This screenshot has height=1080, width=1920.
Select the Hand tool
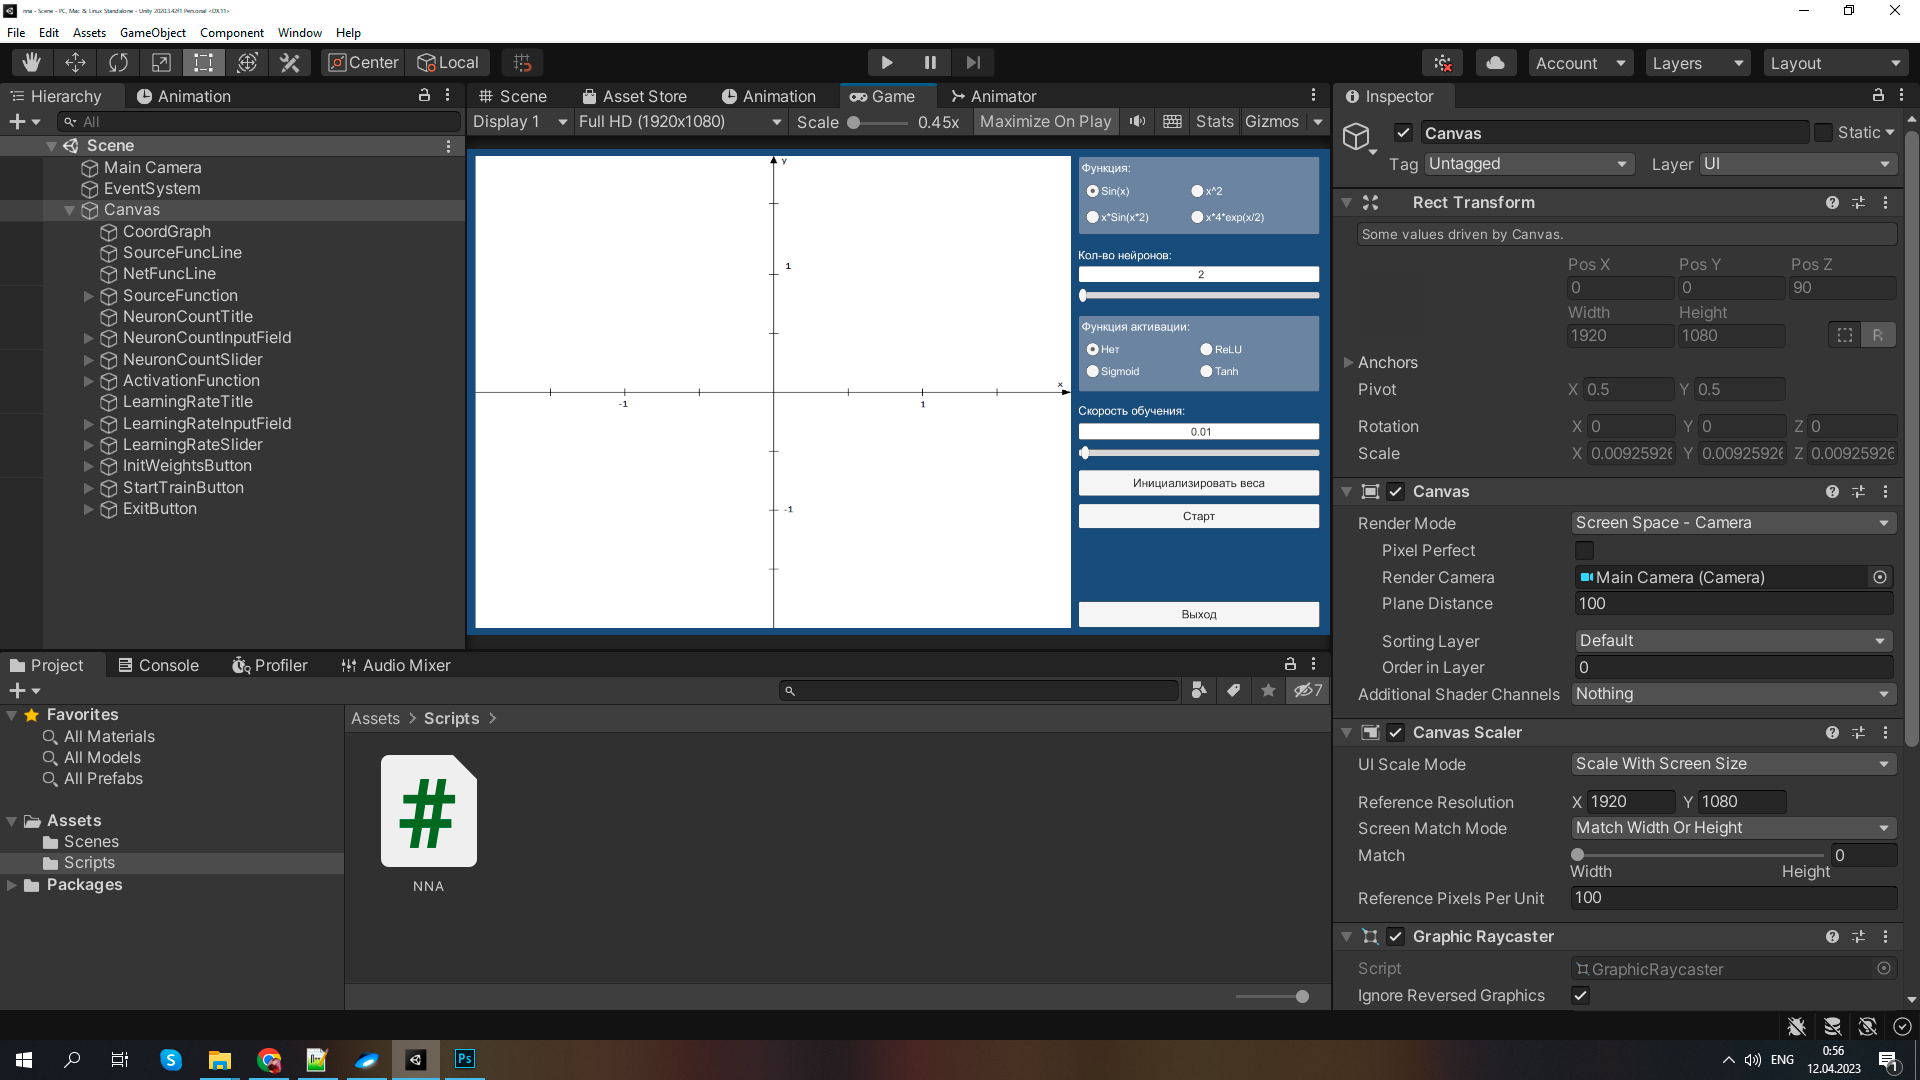pyautogui.click(x=32, y=62)
